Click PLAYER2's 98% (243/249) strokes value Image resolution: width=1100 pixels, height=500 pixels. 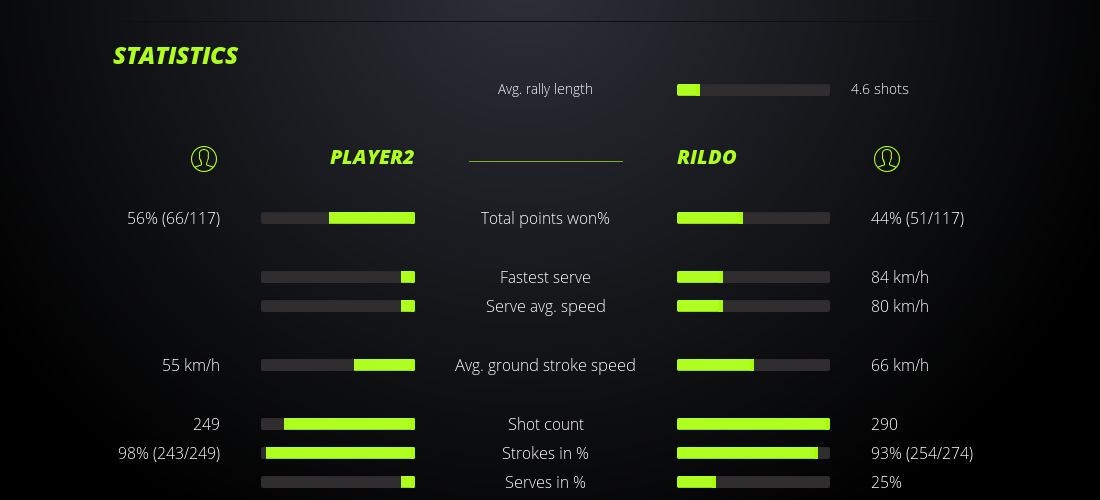[x=169, y=453]
